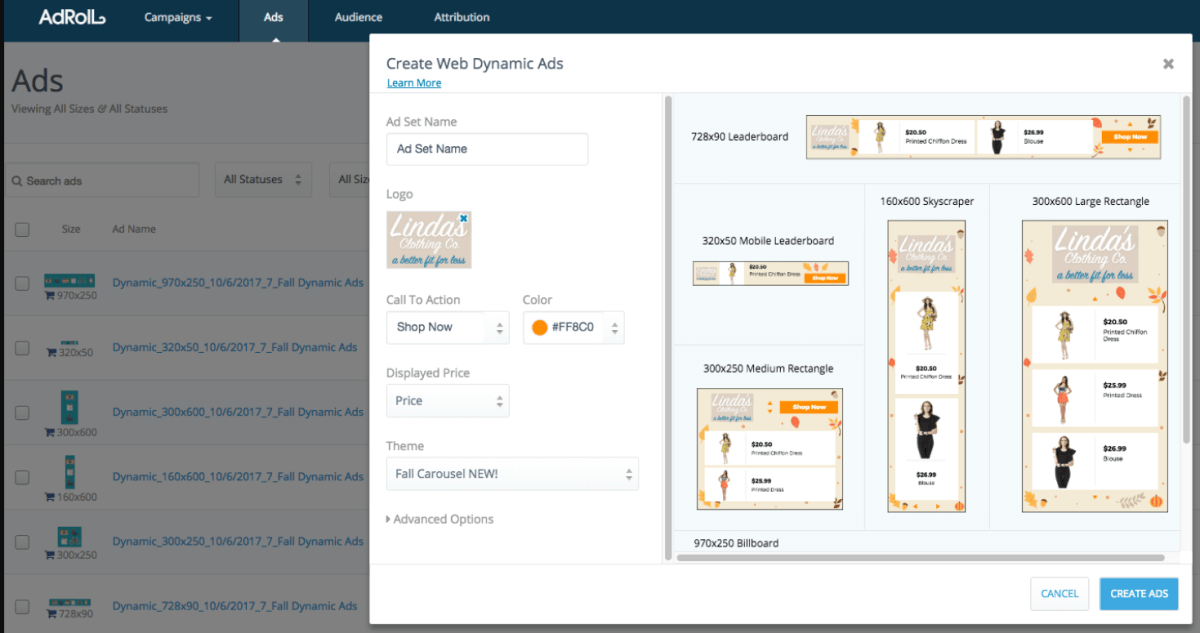Screen dimensions: 1200x633
Task: Click the orange color swatch circle
Action: 540,328
